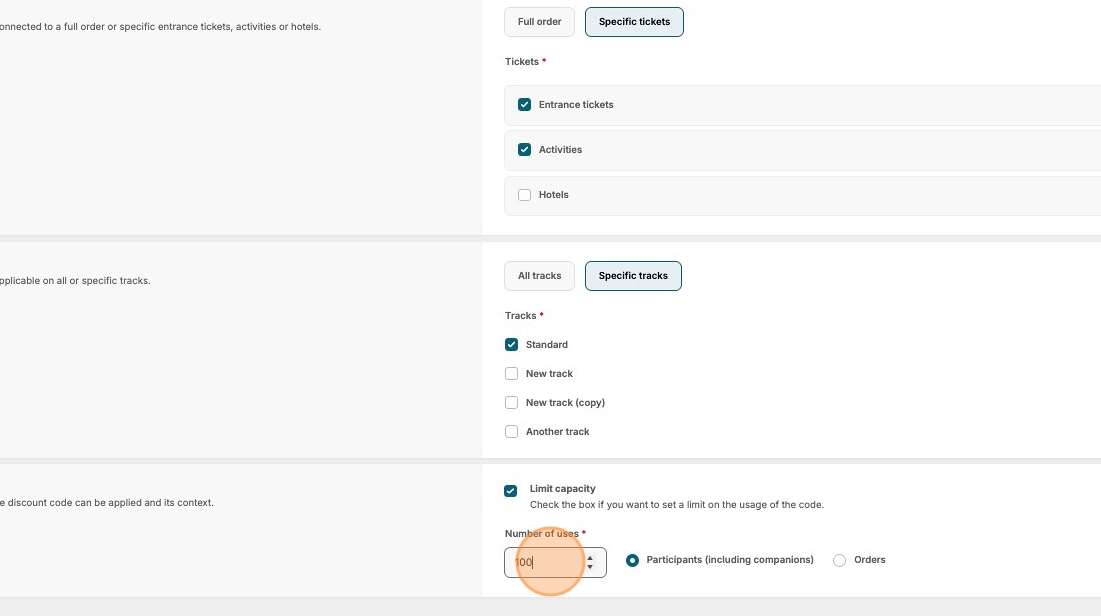Choose the Specific tracks option
This screenshot has height=616, width=1101.
tap(633, 276)
